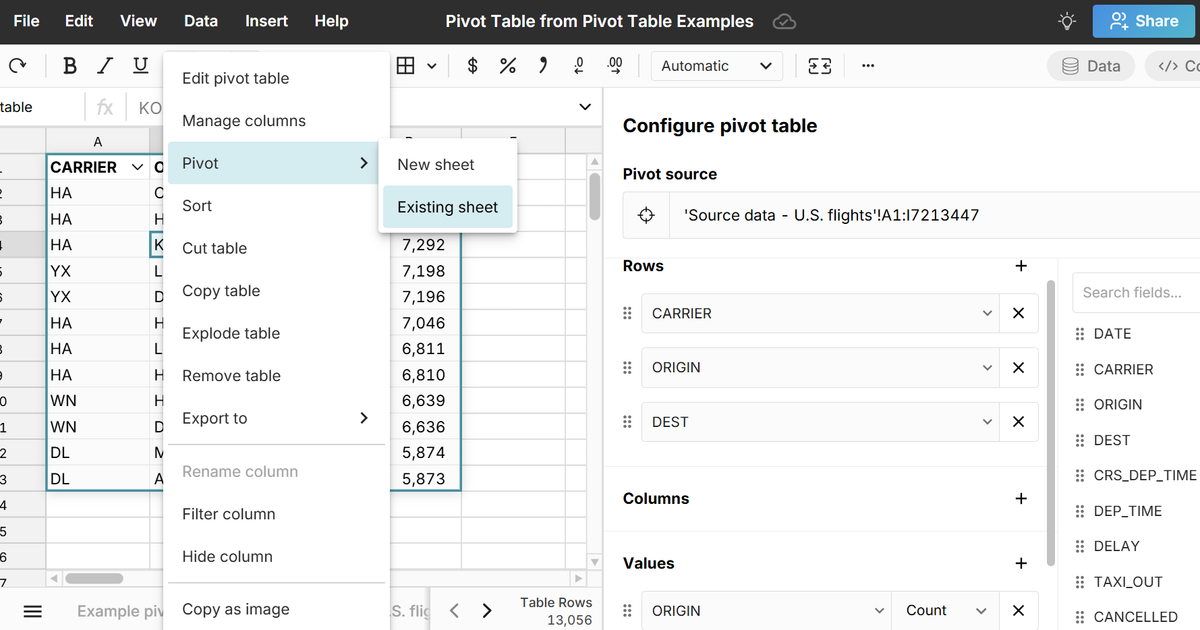Open the more options ellipsis
The height and width of the screenshot is (630, 1200).
868,66
